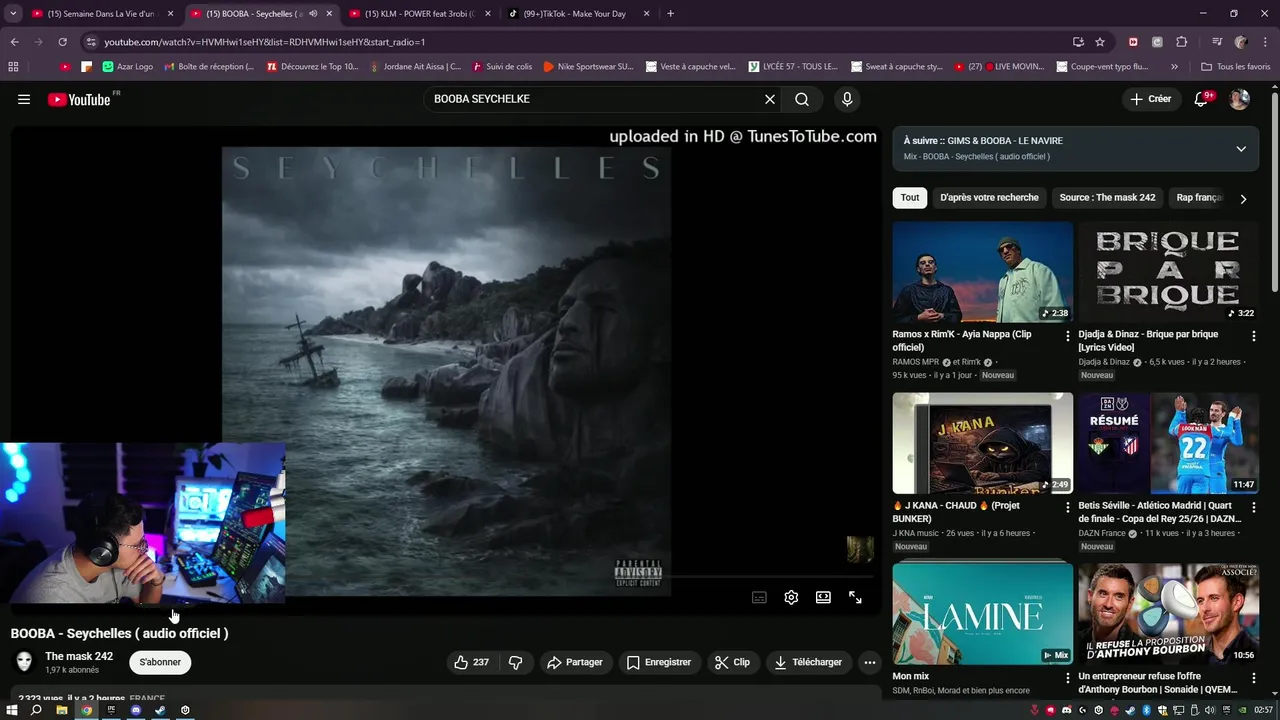1280x720 pixels.
Task: Click the Enregistrer save button
Action: [x=659, y=662]
